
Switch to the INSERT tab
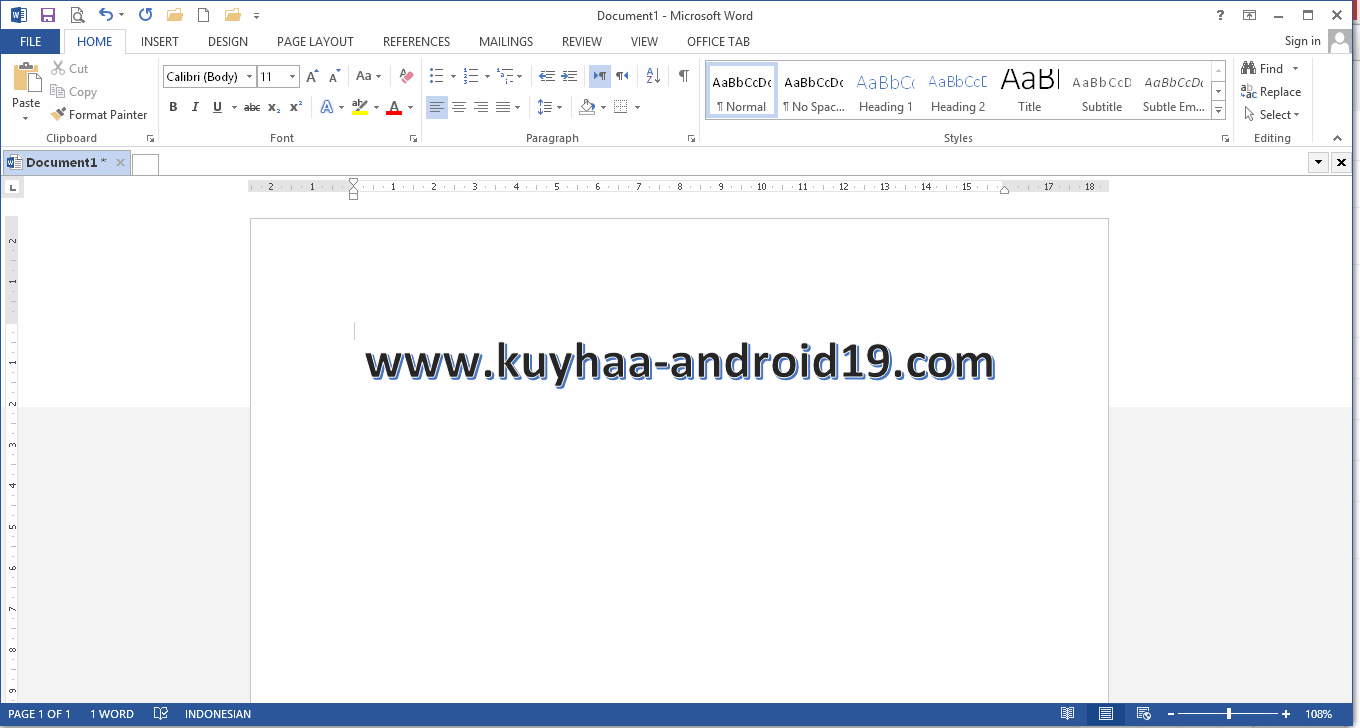(x=160, y=42)
